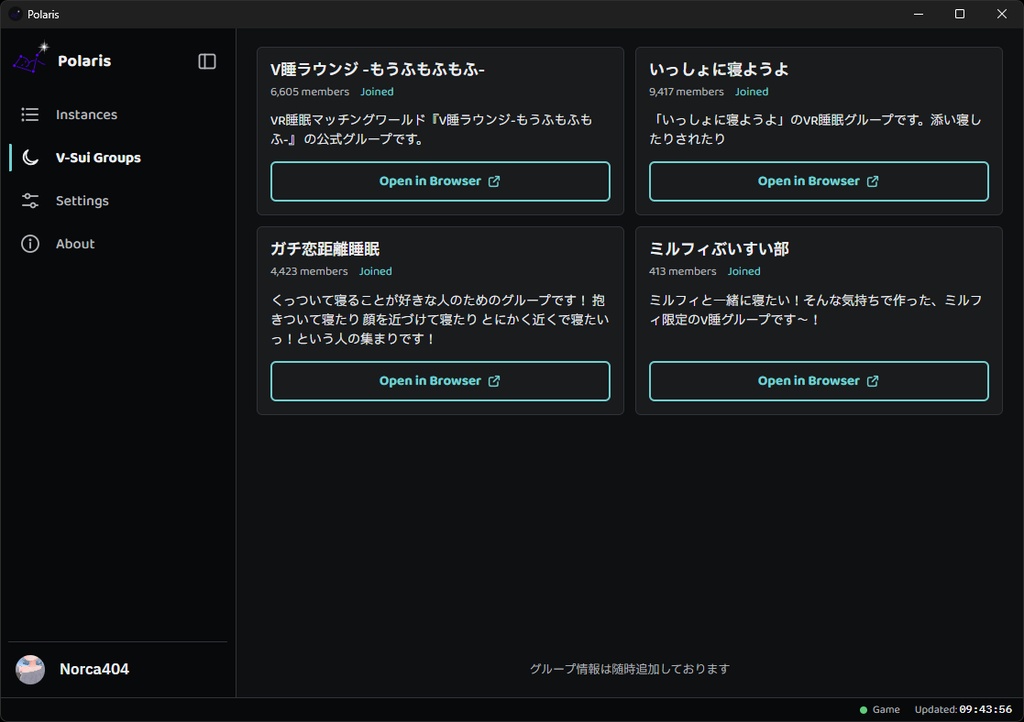Click external link icon on V睡ラウンジ button
1024x722 pixels.
coord(494,181)
